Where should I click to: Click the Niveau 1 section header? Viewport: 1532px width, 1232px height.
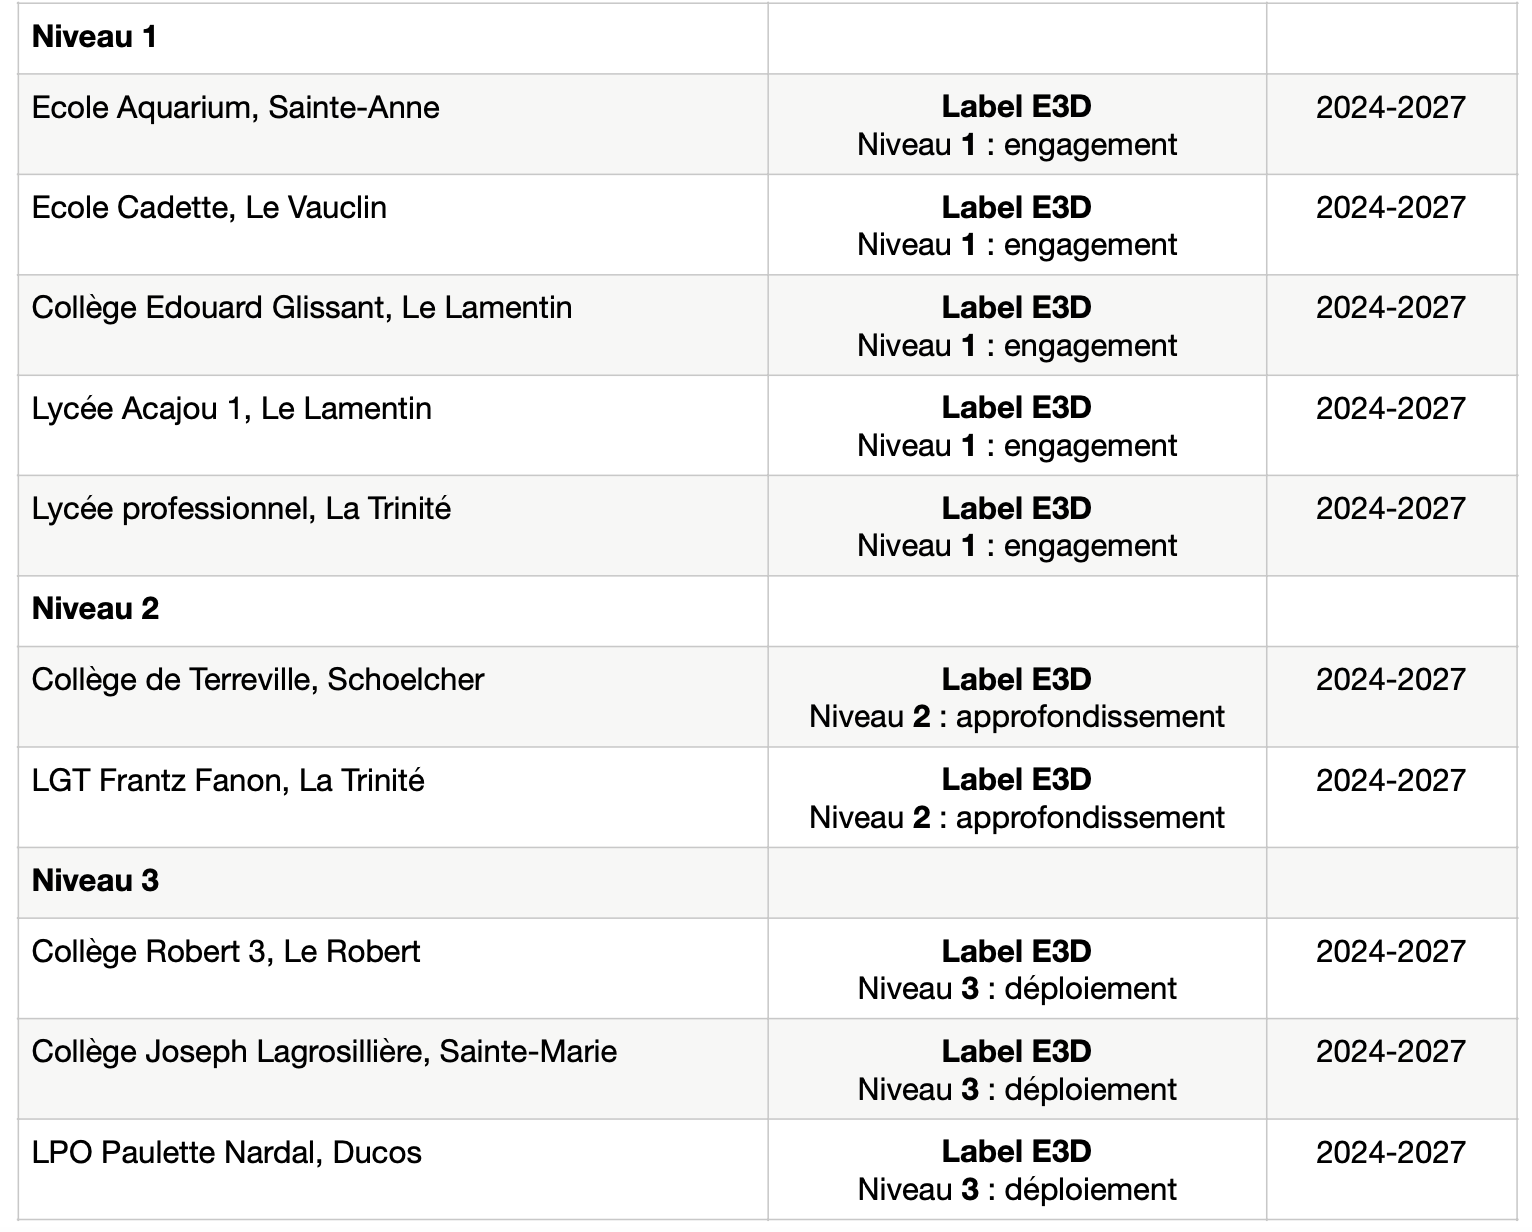pos(95,38)
